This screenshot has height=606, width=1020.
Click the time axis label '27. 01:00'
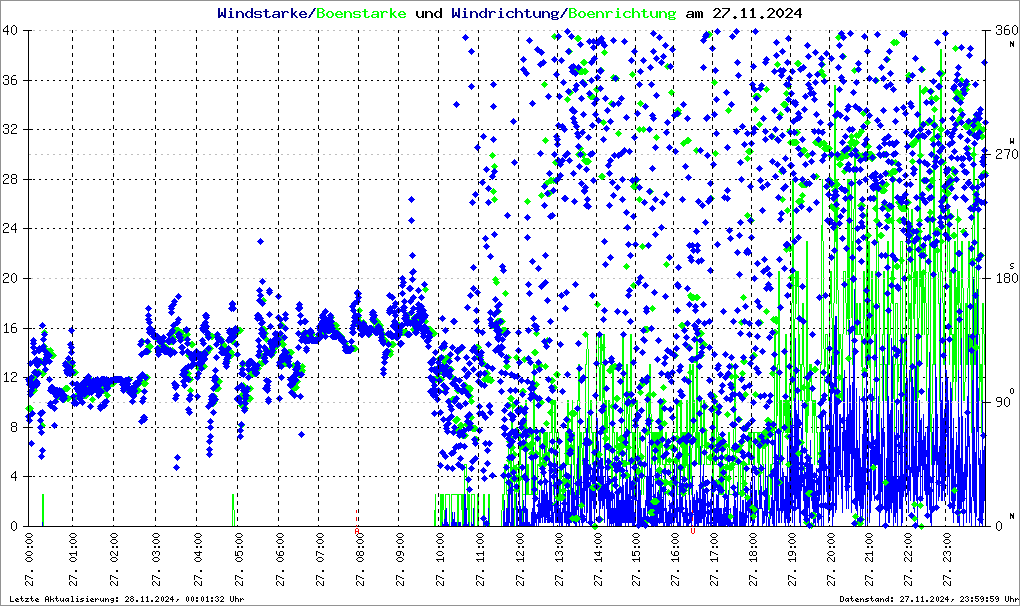[x=73, y=560]
